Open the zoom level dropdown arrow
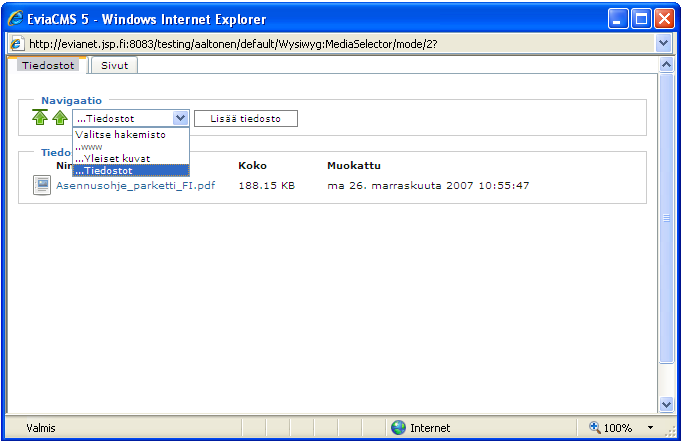This screenshot has width=681, height=441. click(x=650, y=428)
